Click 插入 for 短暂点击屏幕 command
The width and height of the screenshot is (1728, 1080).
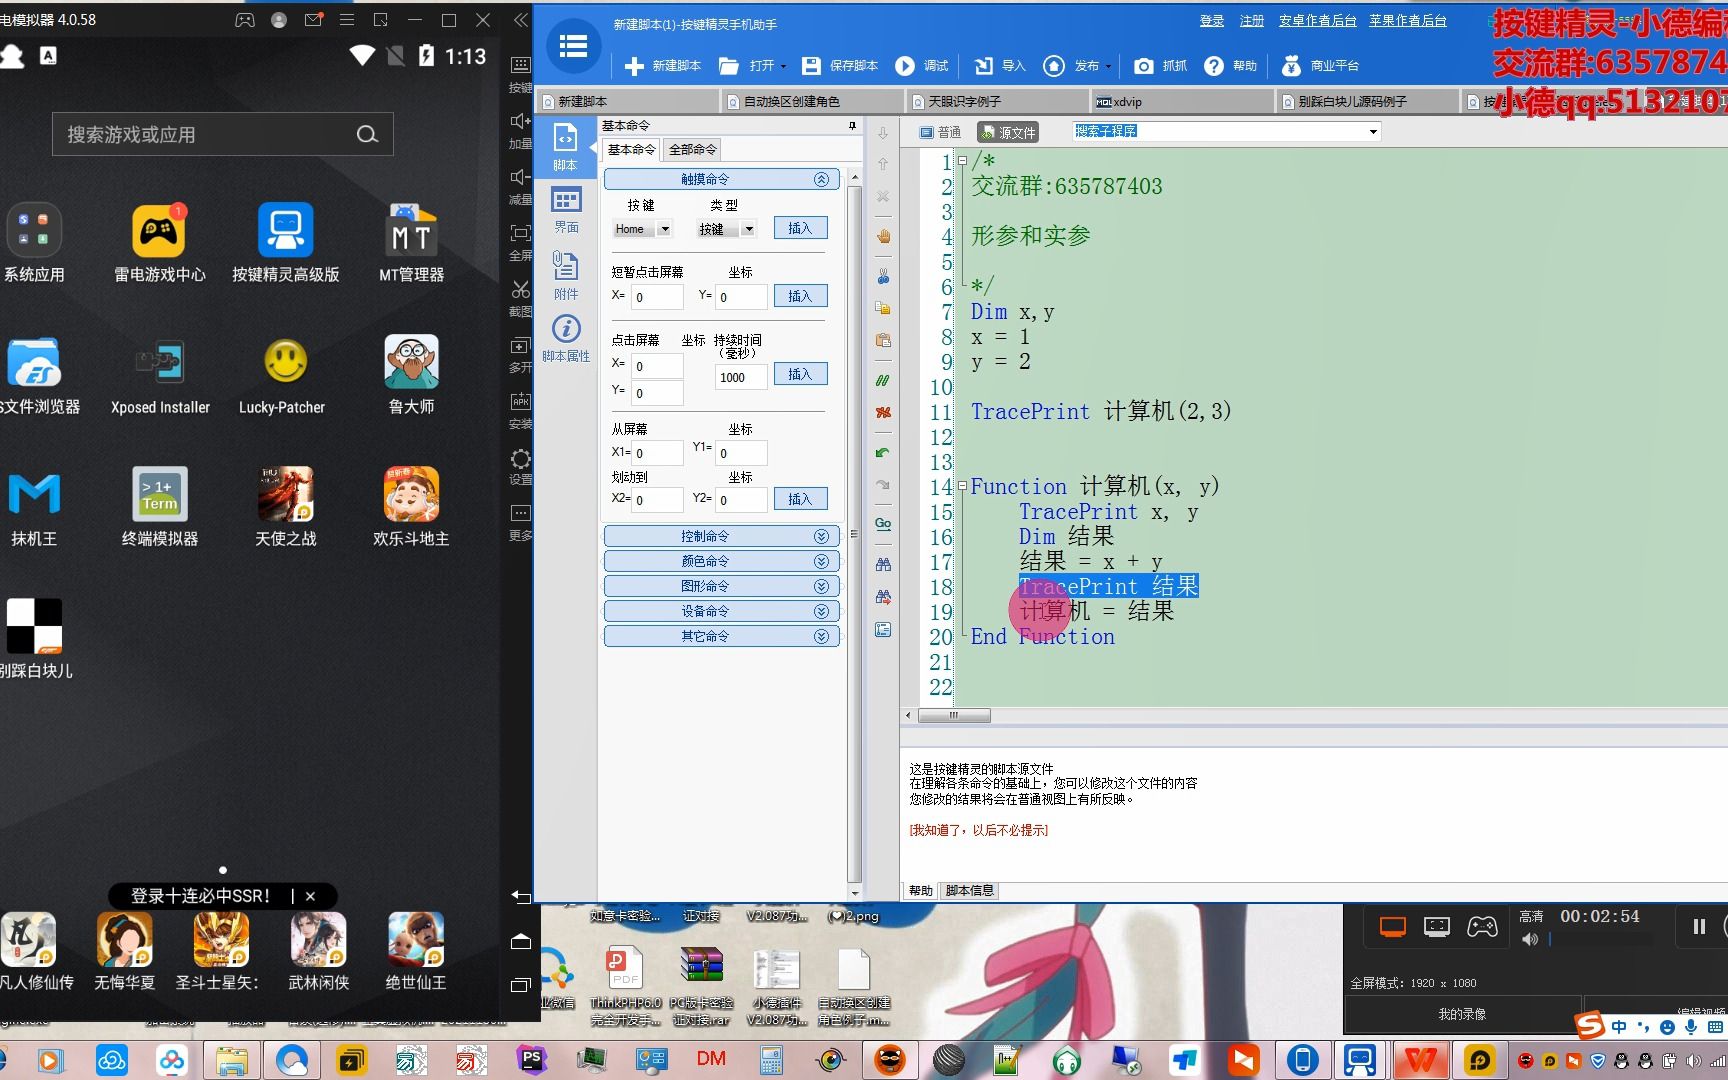tap(800, 296)
